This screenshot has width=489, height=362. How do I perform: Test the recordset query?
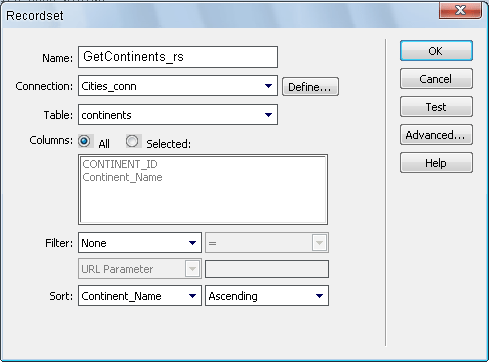(x=436, y=107)
